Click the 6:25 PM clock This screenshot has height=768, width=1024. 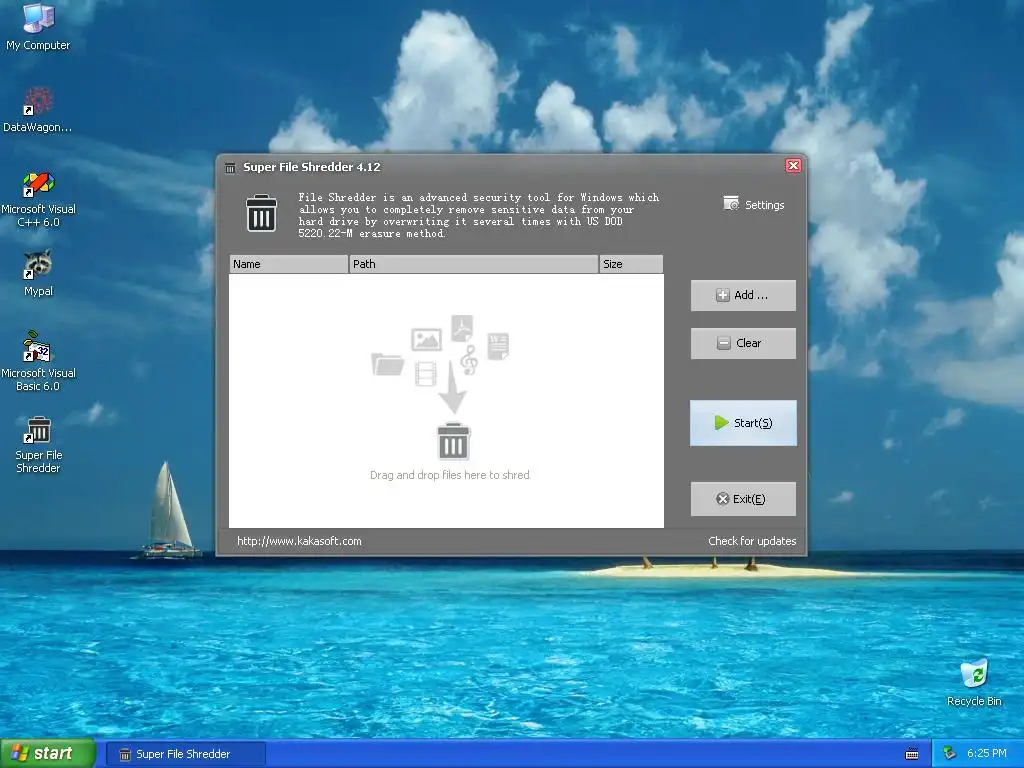(x=986, y=753)
